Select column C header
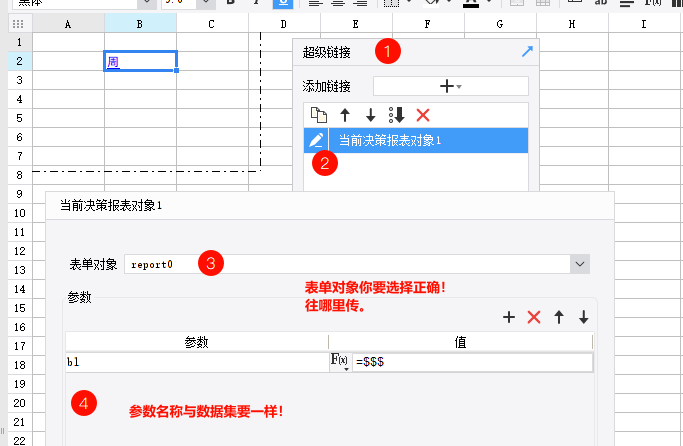The height and width of the screenshot is (446, 683). click(212, 24)
